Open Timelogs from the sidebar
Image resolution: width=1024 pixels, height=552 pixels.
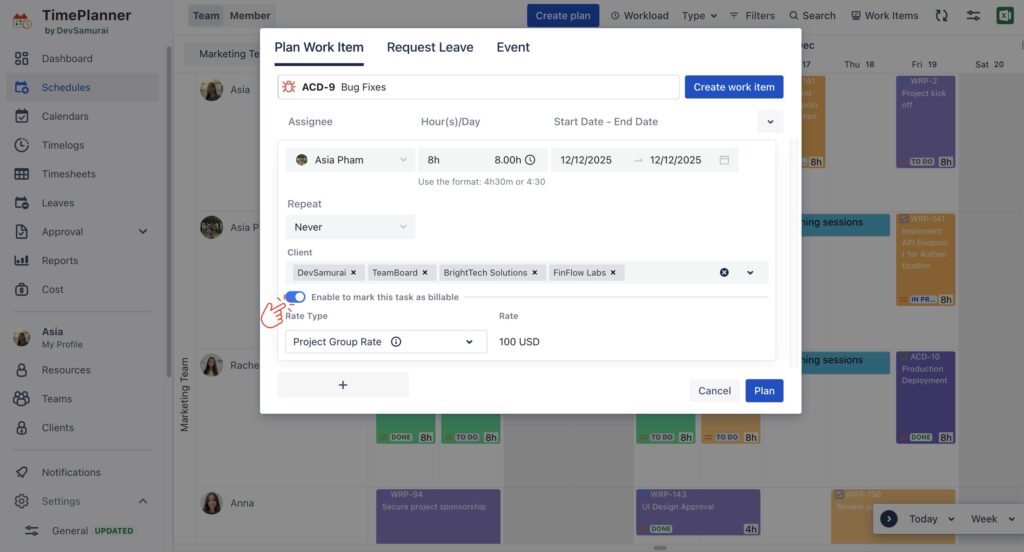(x=63, y=145)
